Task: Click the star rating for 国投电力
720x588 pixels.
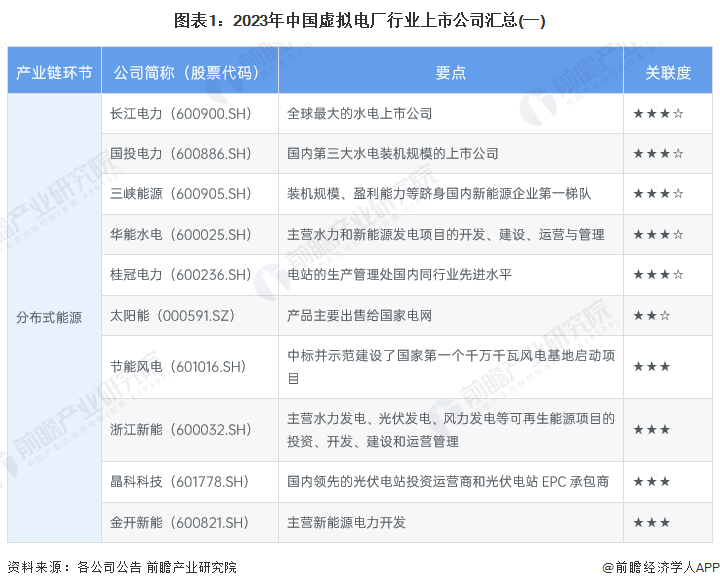Action: [x=658, y=153]
